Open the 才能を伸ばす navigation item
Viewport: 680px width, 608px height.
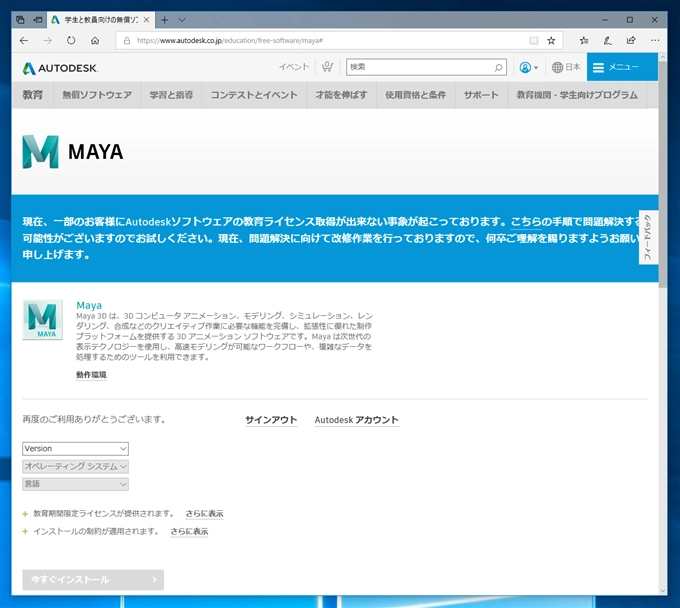coord(341,95)
